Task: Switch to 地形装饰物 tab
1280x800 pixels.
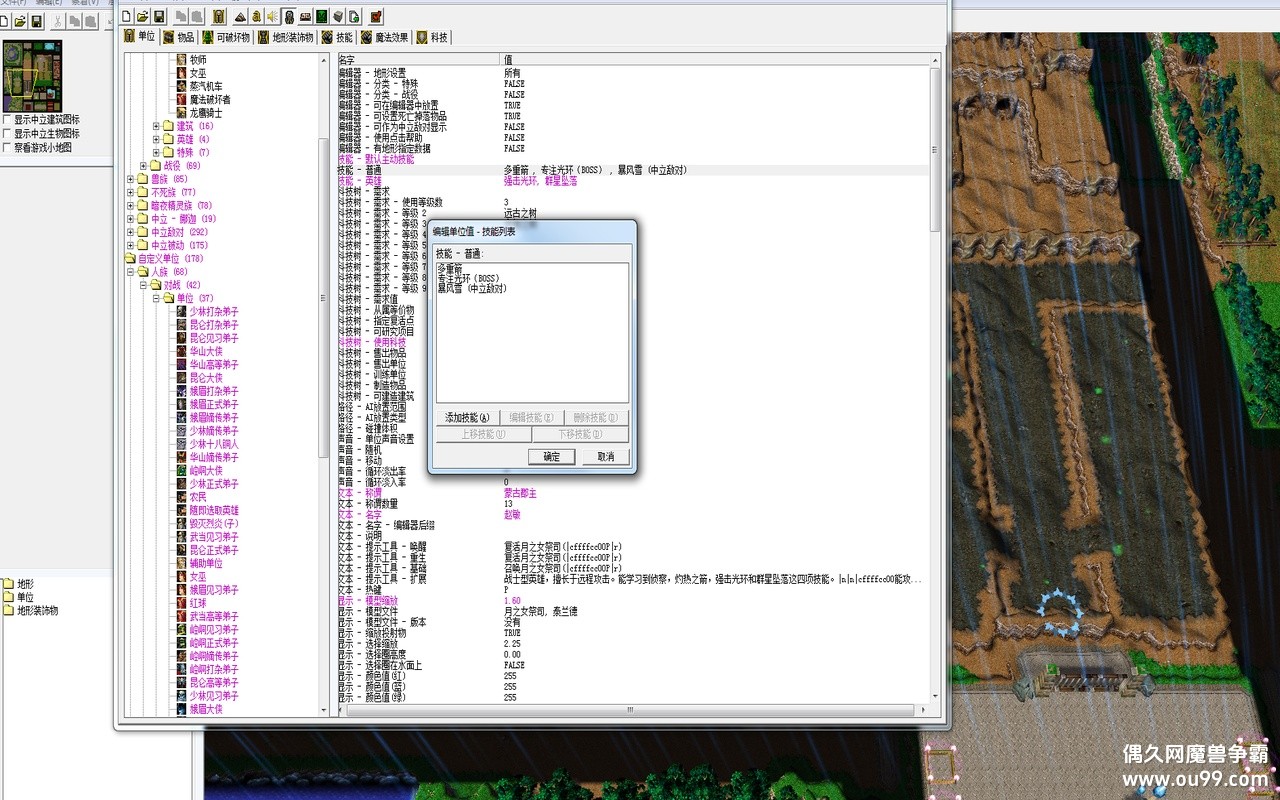Action: click(287, 37)
